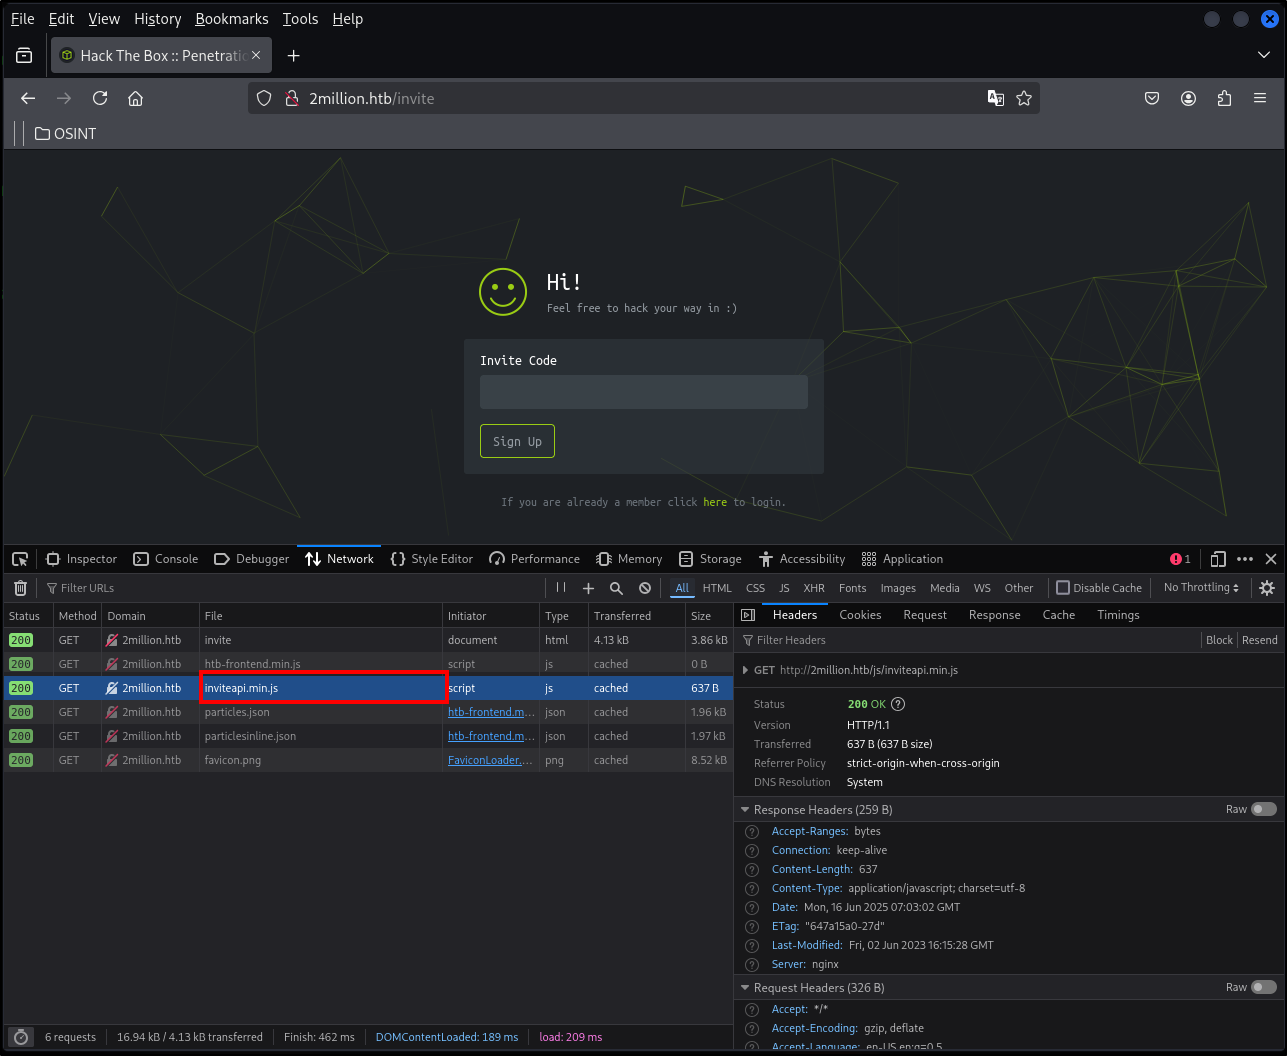The image size is (1287, 1056).
Task: Open the Response tab
Action: [x=994, y=615]
